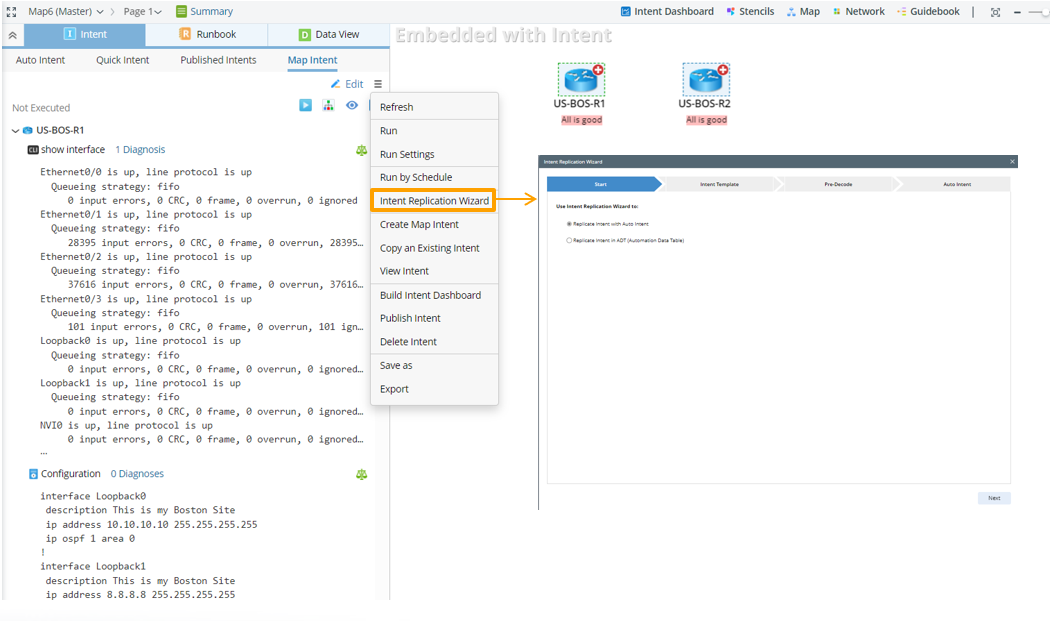Collapse the US-BOS-R1 tree node
The width and height of the screenshot is (1050, 621).
coord(15,131)
